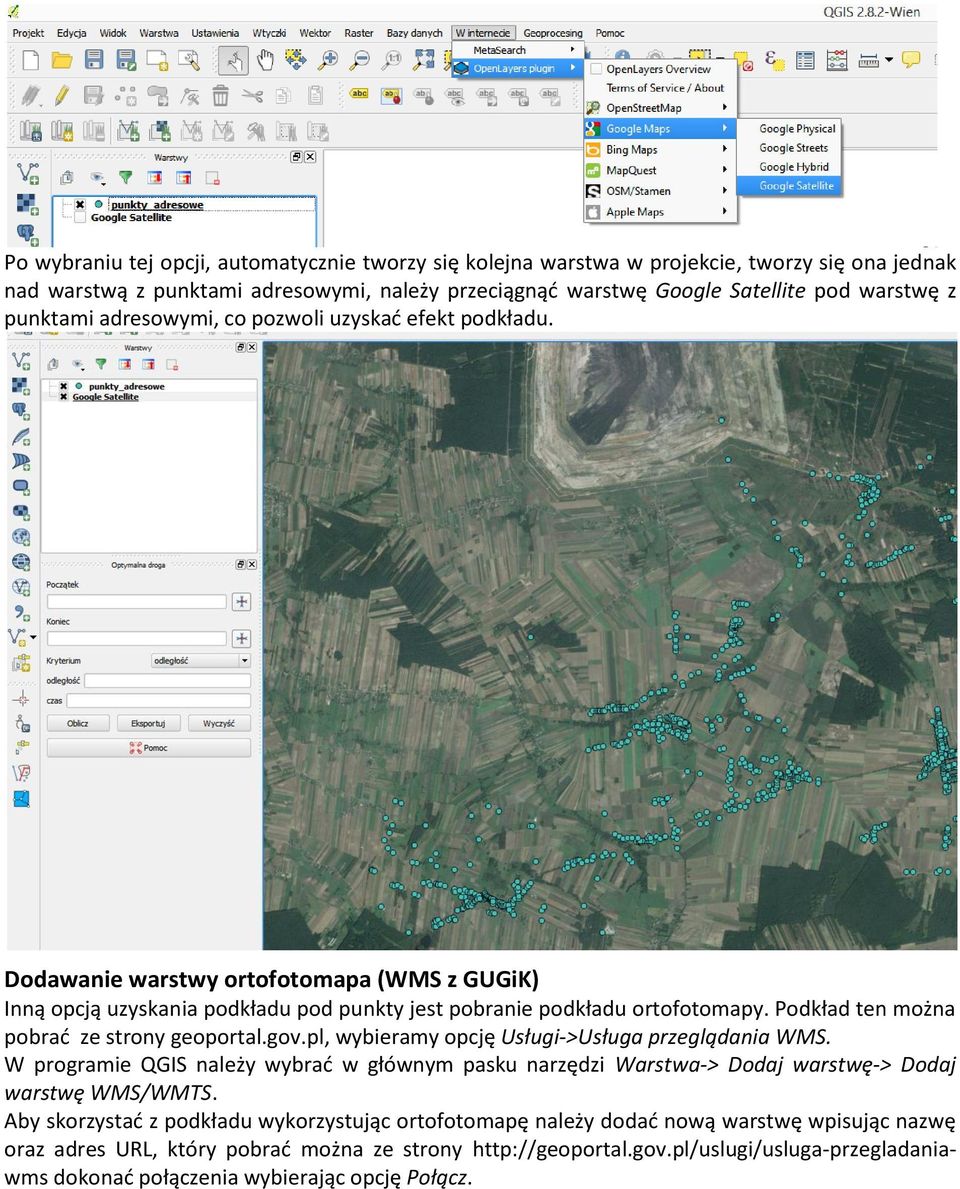Screen dimensions: 960x1189
Task: Click the Cut Features scissors icon
Action: pyautogui.click(x=252, y=96)
